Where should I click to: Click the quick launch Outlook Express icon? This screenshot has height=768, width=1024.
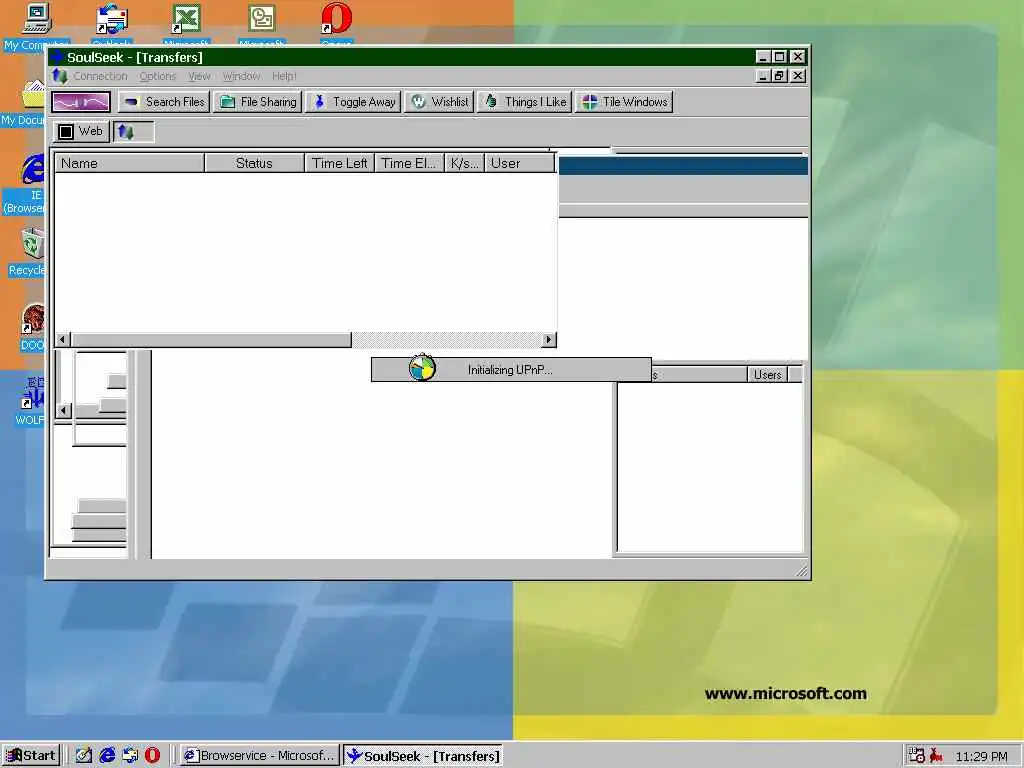pyautogui.click(x=130, y=756)
